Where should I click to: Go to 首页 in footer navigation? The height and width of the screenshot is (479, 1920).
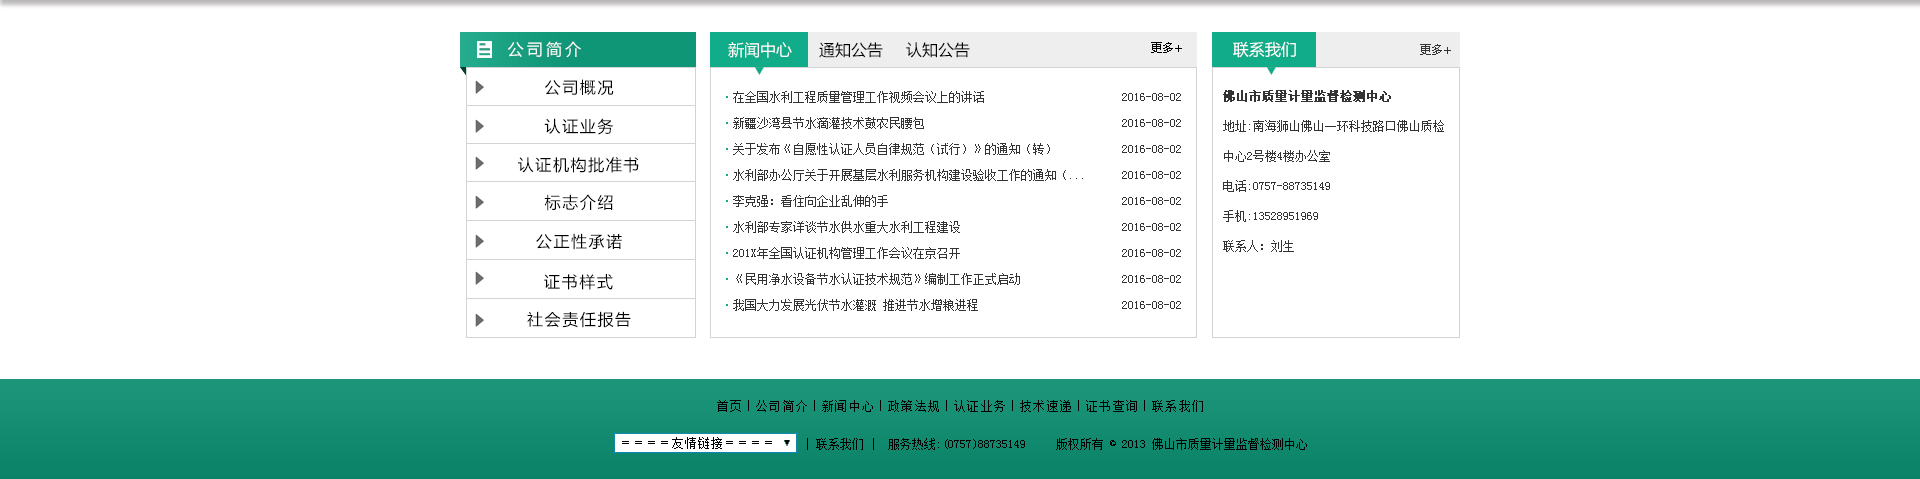(729, 406)
